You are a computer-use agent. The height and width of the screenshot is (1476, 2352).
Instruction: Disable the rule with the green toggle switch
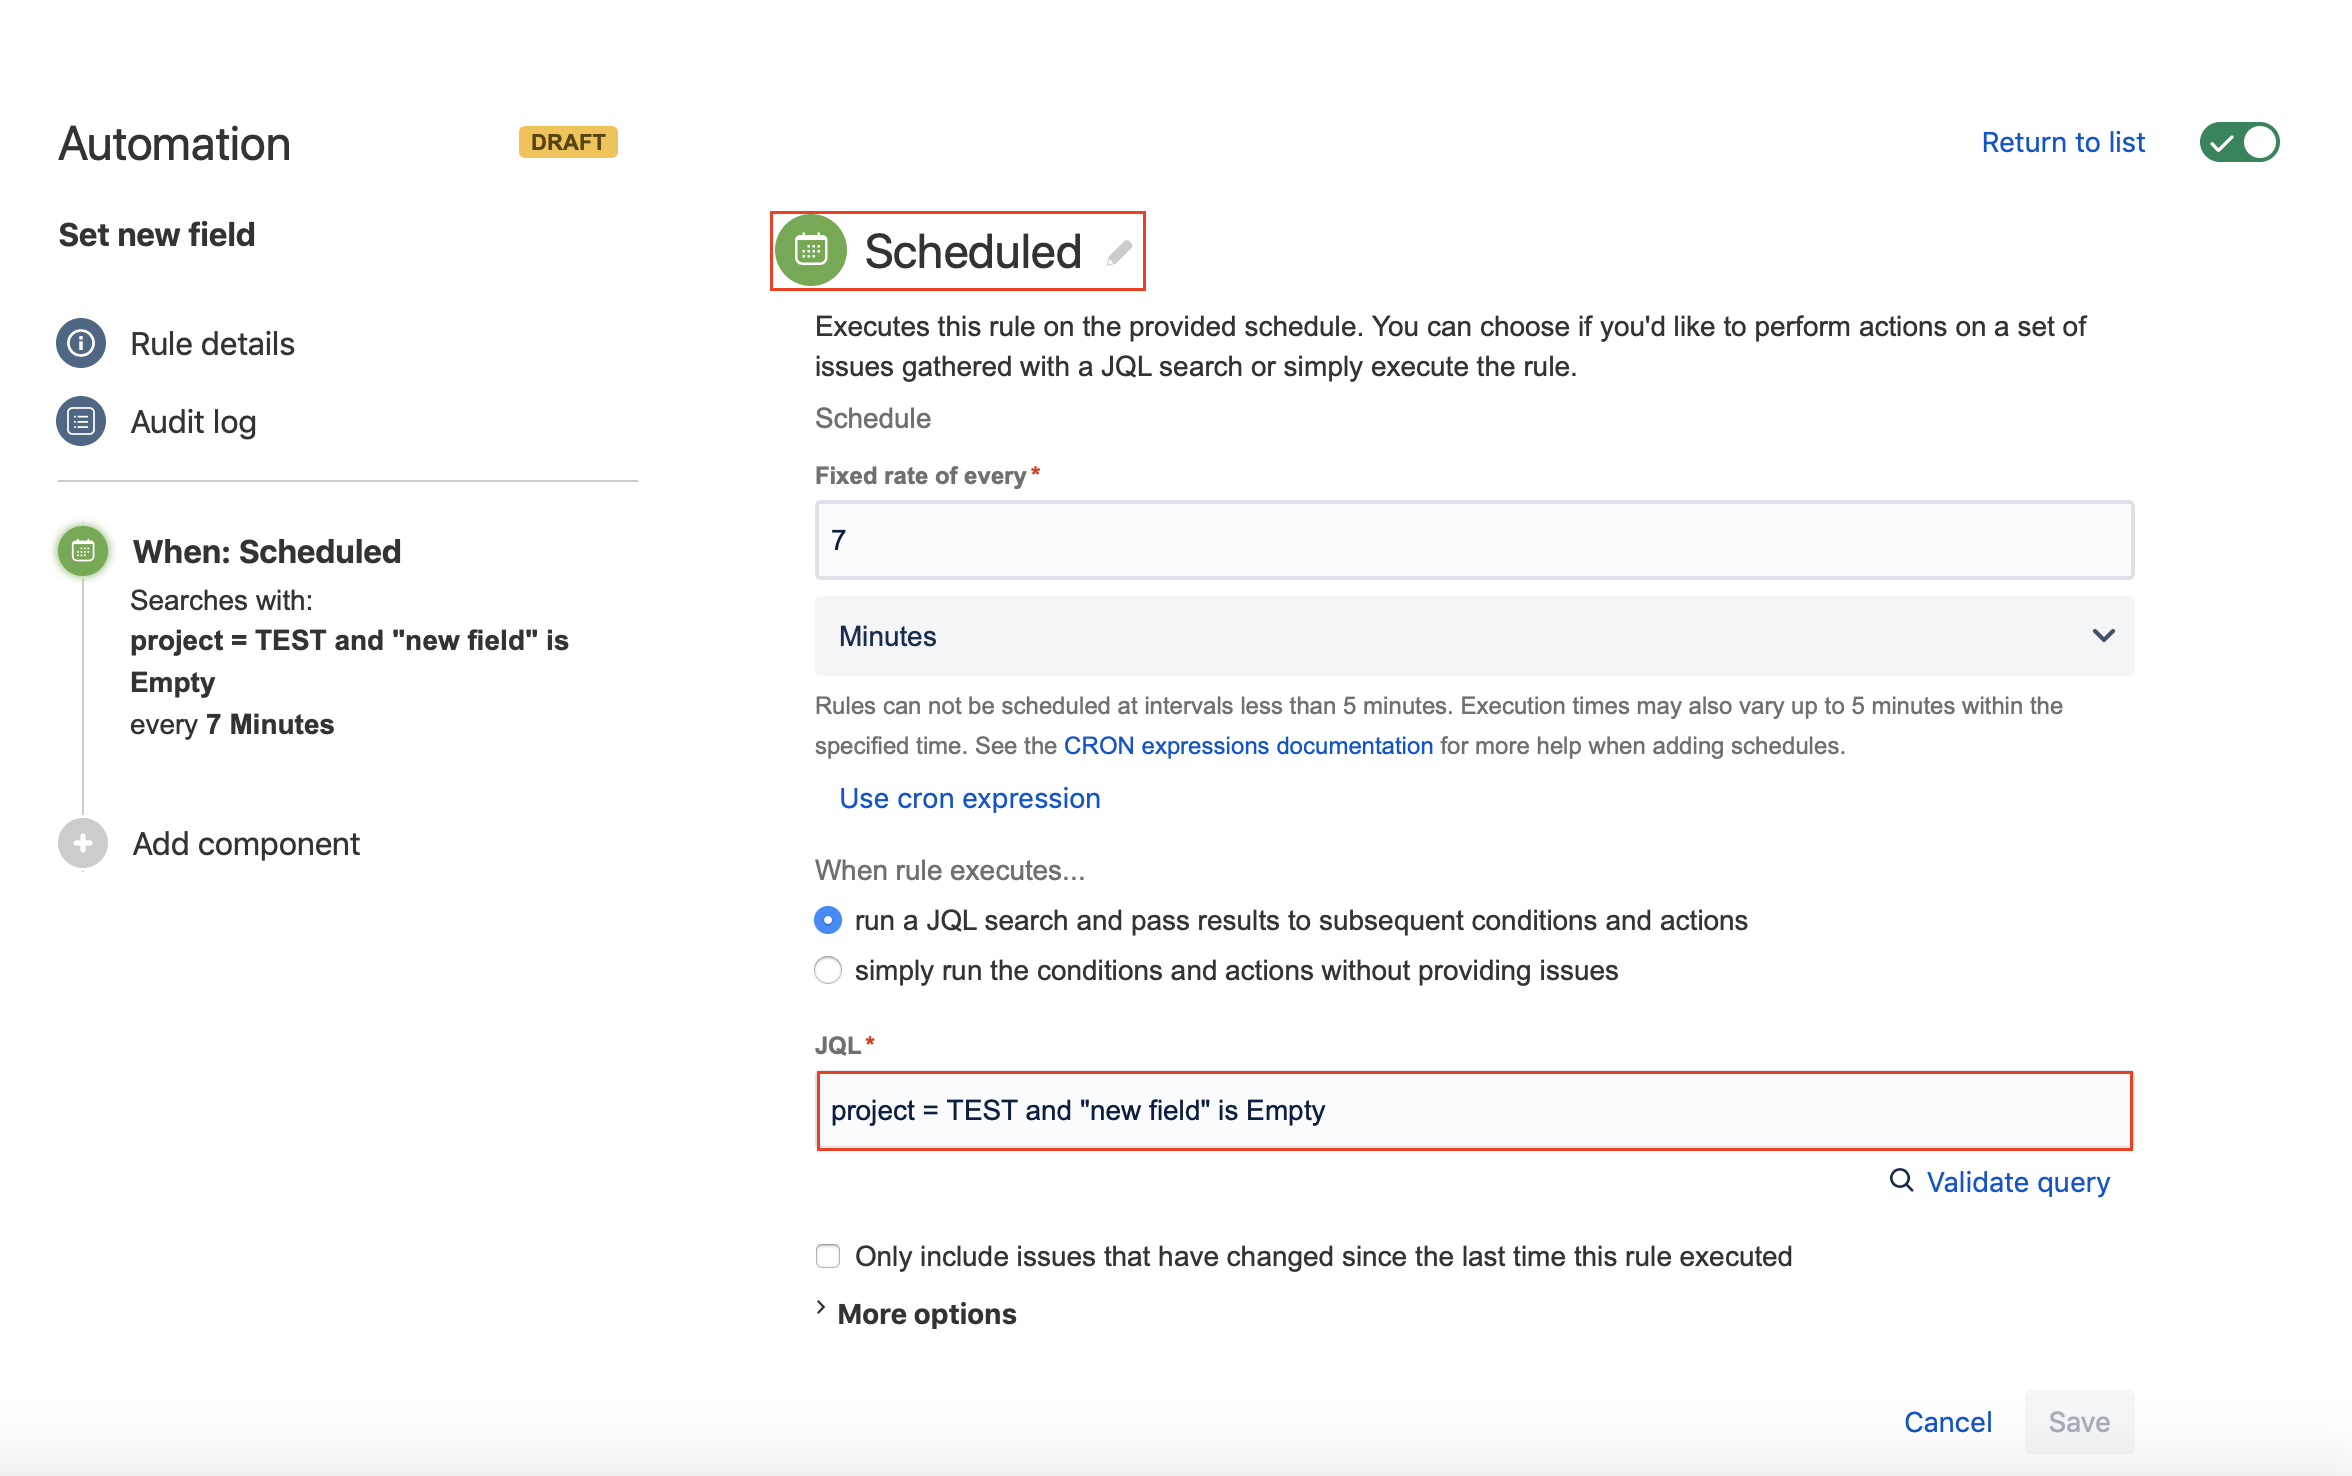[x=2239, y=142]
